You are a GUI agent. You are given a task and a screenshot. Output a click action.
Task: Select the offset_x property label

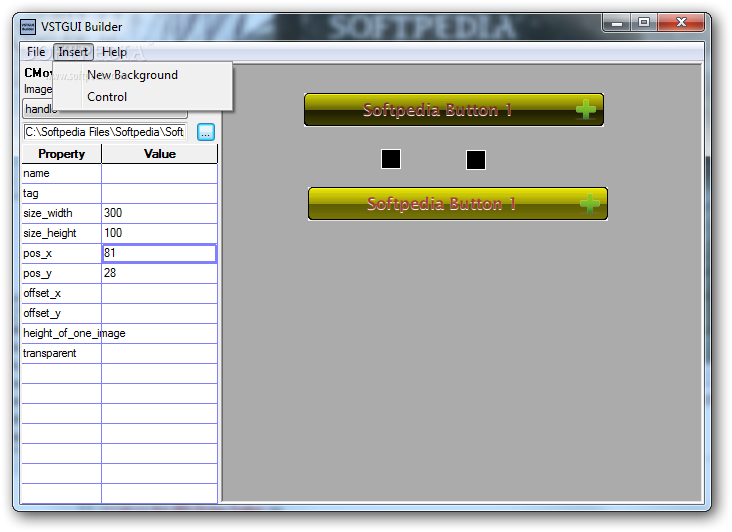[x=62, y=294]
